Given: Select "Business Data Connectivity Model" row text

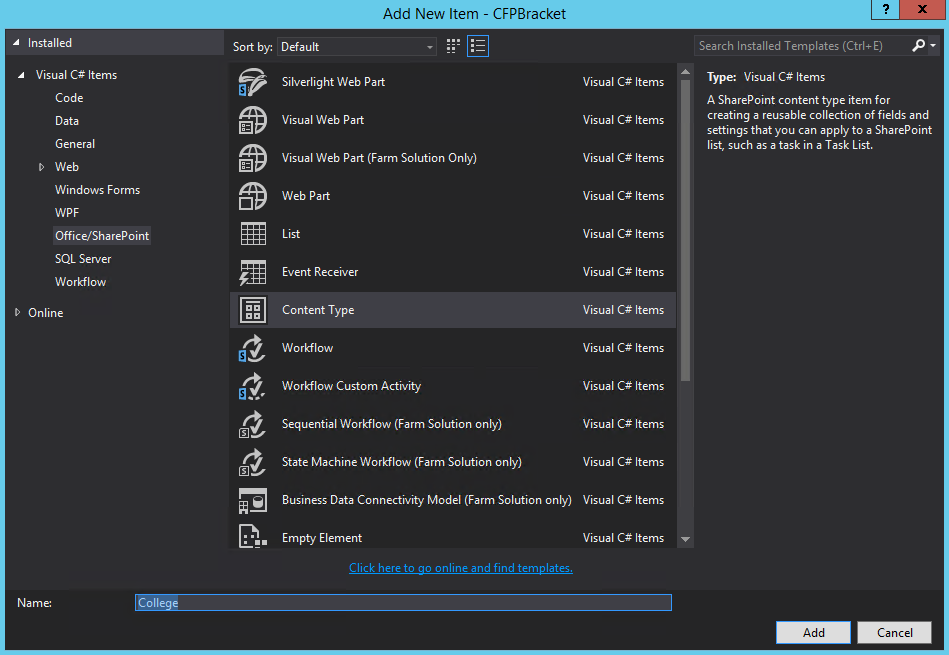Looking at the screenshot, I should [x=426, y=500].
